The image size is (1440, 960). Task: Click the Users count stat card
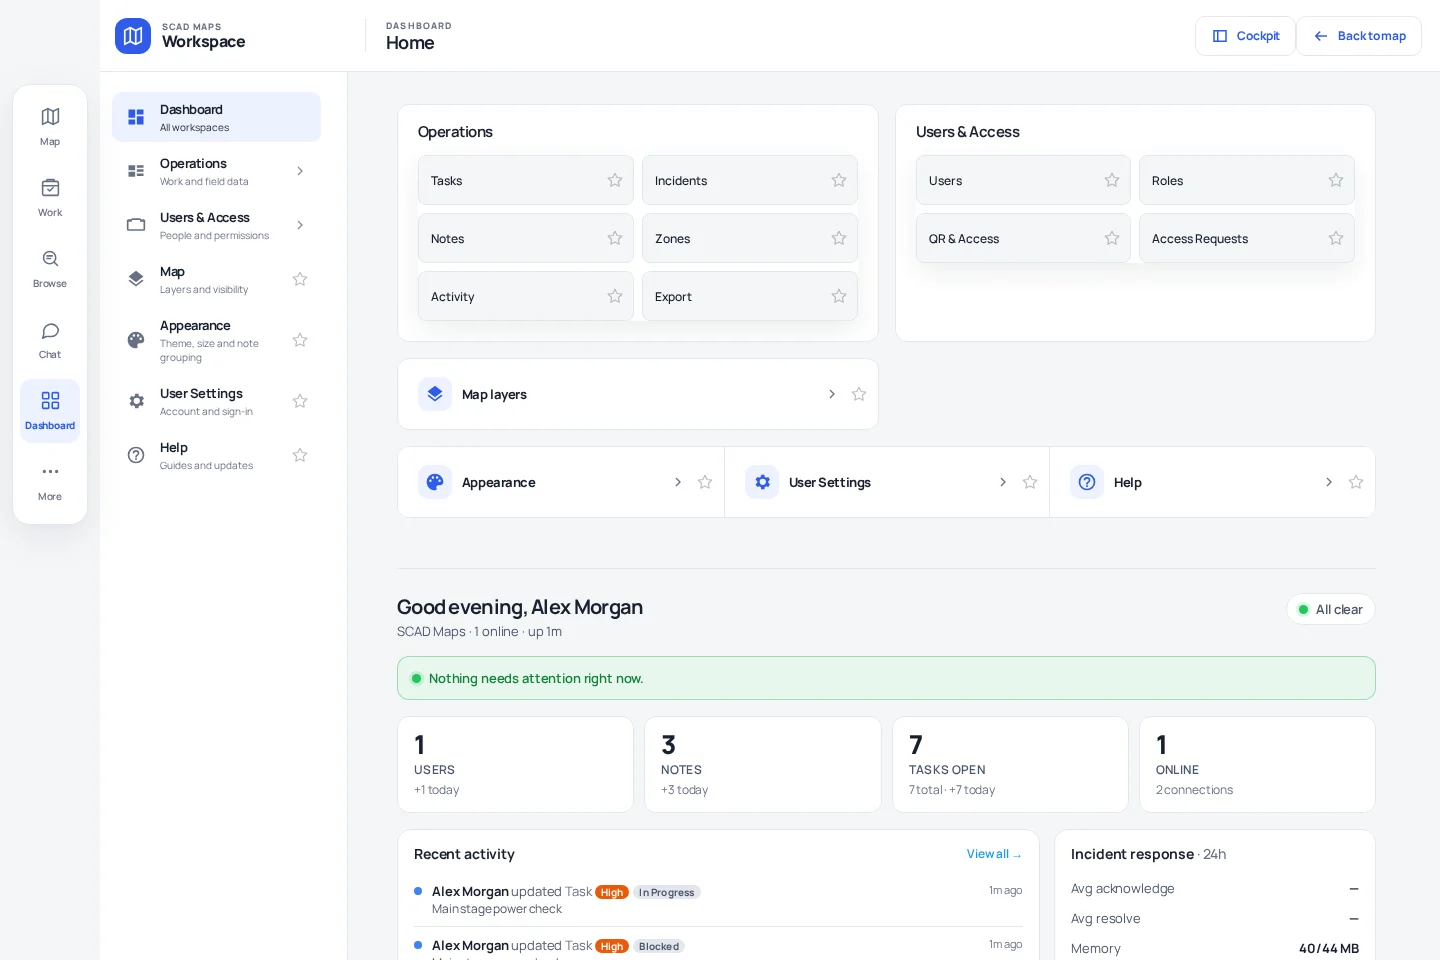point(515,765)
